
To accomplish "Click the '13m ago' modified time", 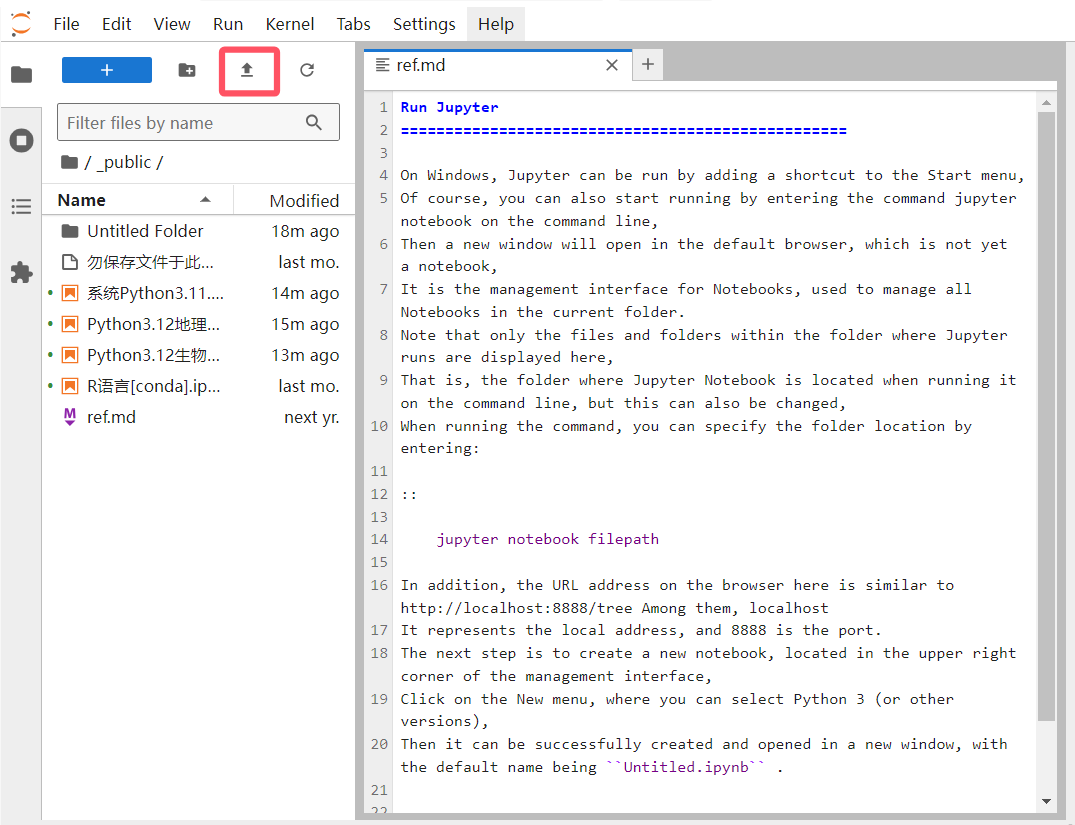I will pyautogui.click(x=305, y=355).
